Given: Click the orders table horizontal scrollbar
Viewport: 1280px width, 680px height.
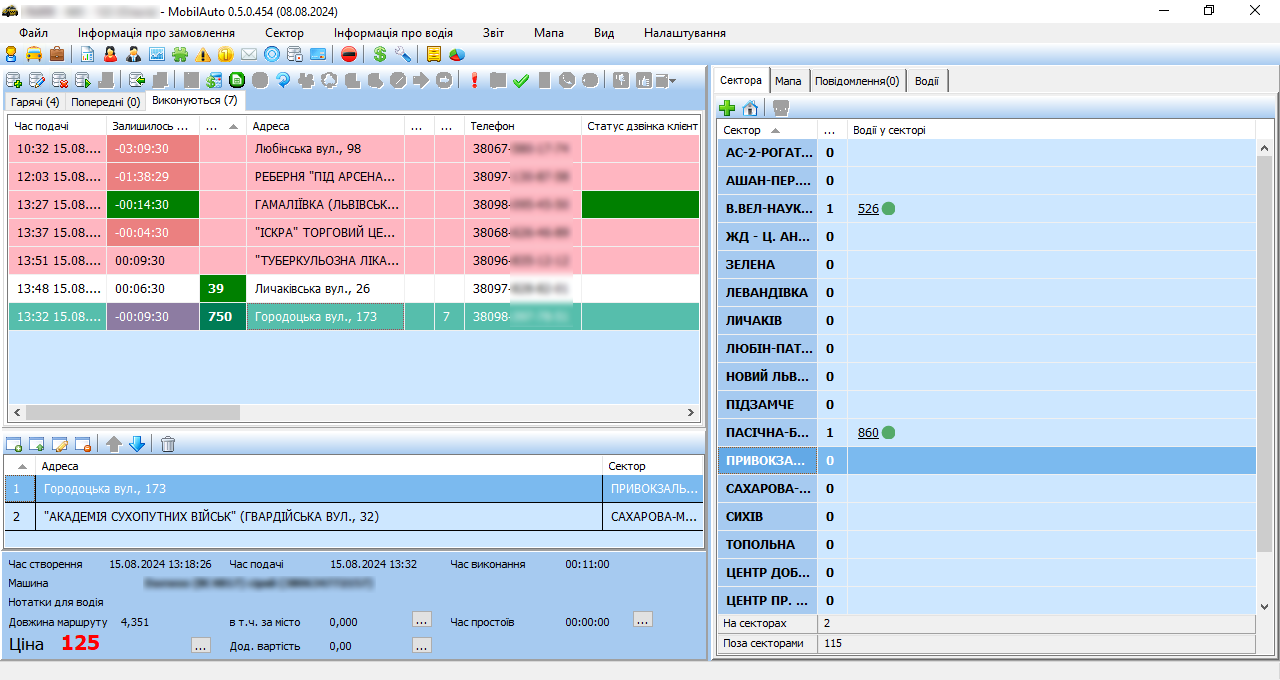Looking at the screenshot, I should point(132,412).
